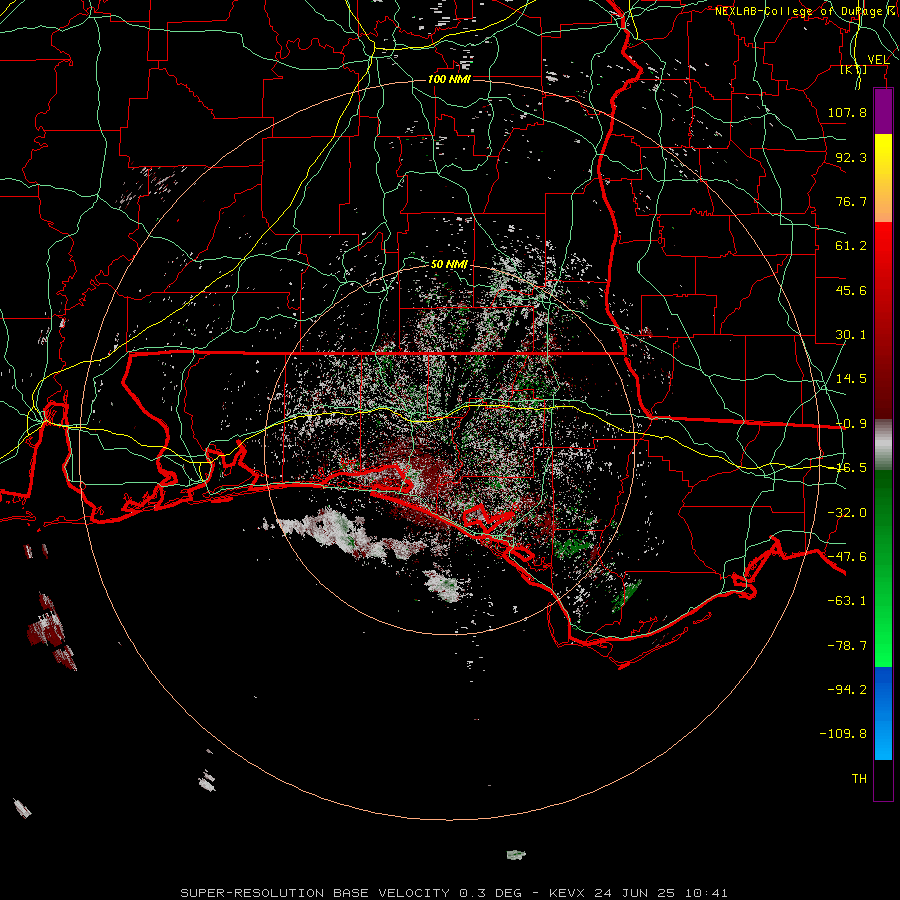Click the TH legend label

click(859, 779)
